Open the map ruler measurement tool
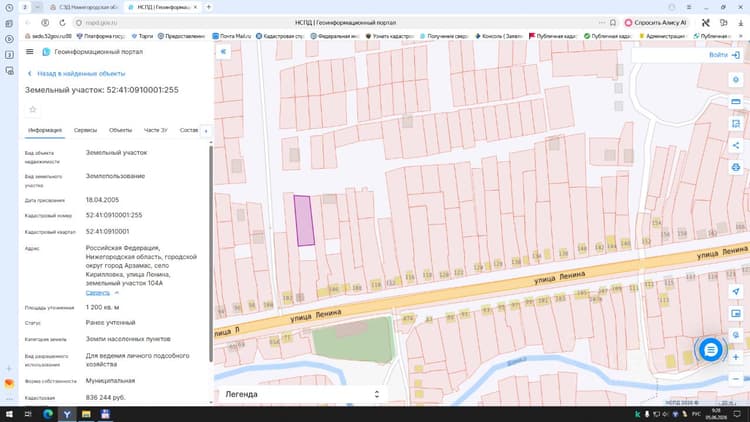Viewport: 750px width, 422px height. click(736, 101)
